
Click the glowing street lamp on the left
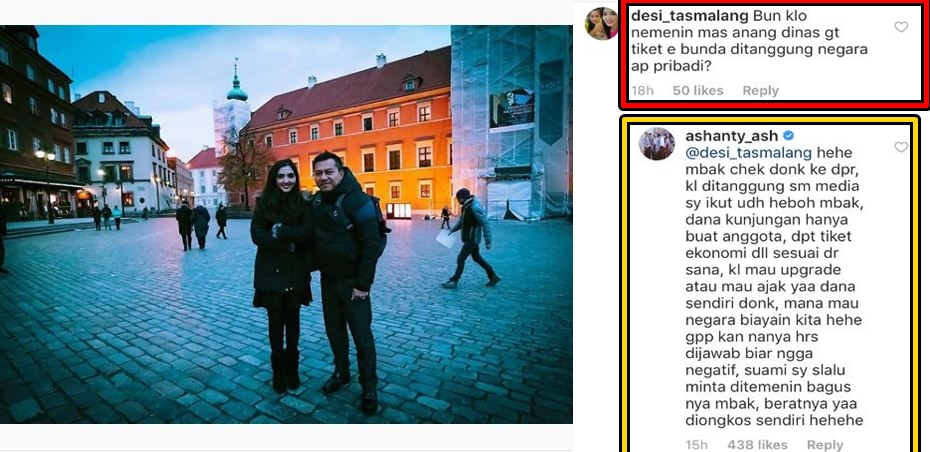(x=44, y=155)
